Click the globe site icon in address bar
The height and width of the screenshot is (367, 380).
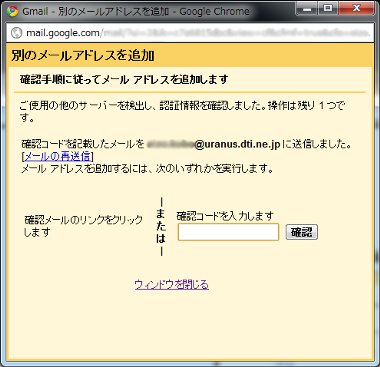point(17,33)
